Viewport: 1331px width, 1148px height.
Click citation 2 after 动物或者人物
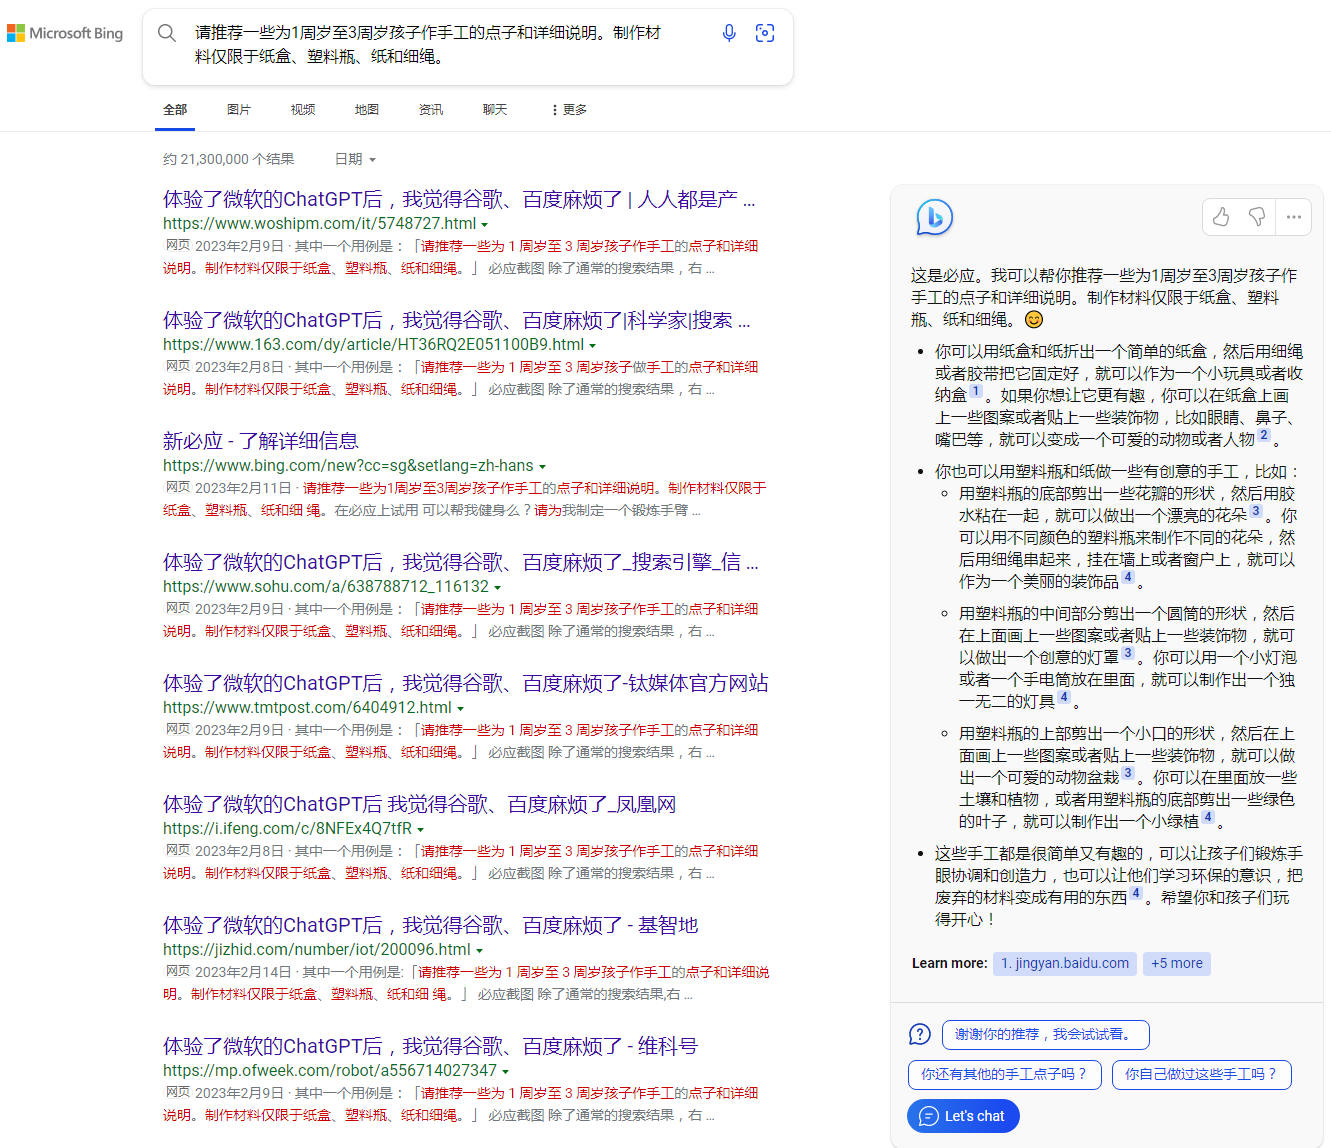1264,435
